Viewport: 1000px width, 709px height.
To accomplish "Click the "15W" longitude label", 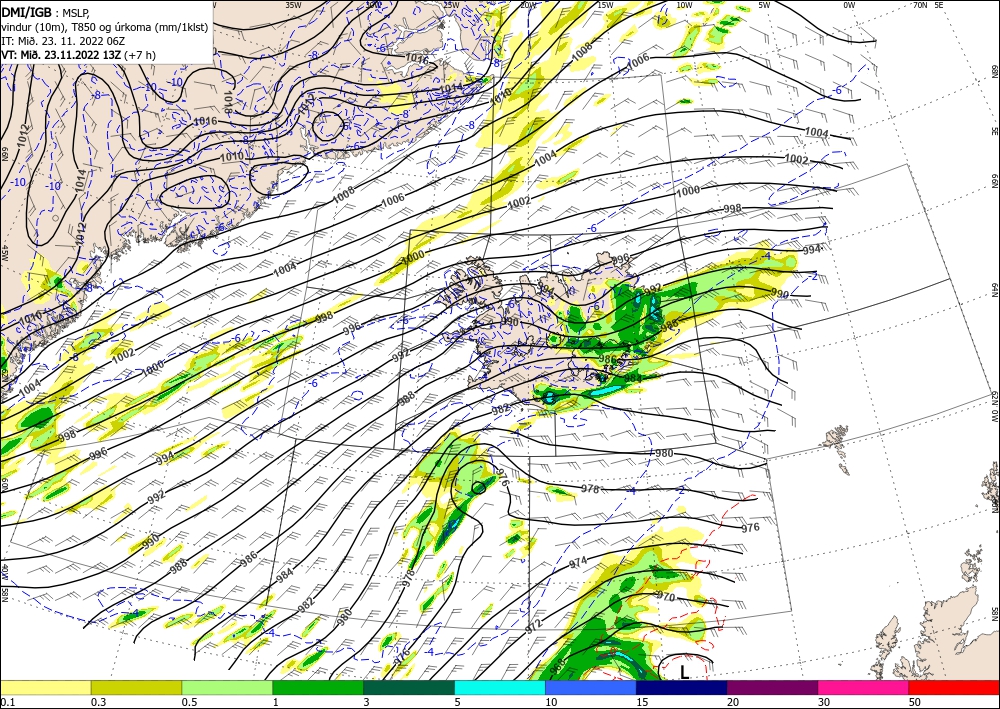I will (x=605, y=5).
